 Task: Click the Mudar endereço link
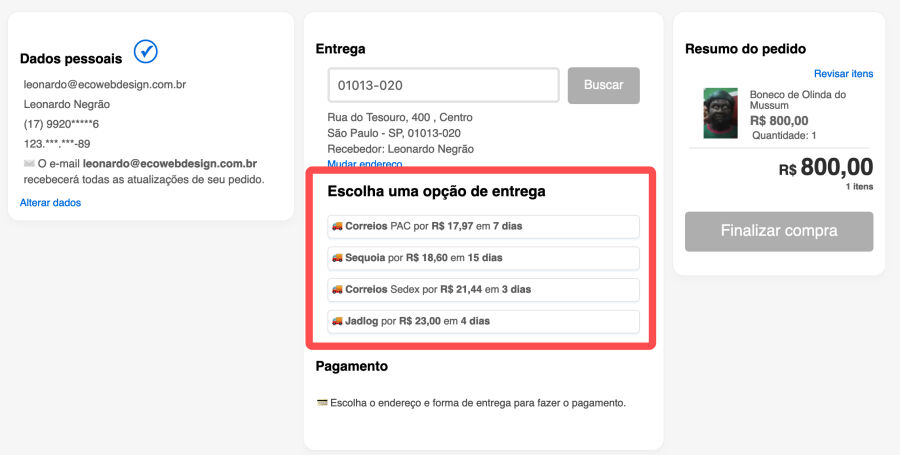click(x=364, y=164)
